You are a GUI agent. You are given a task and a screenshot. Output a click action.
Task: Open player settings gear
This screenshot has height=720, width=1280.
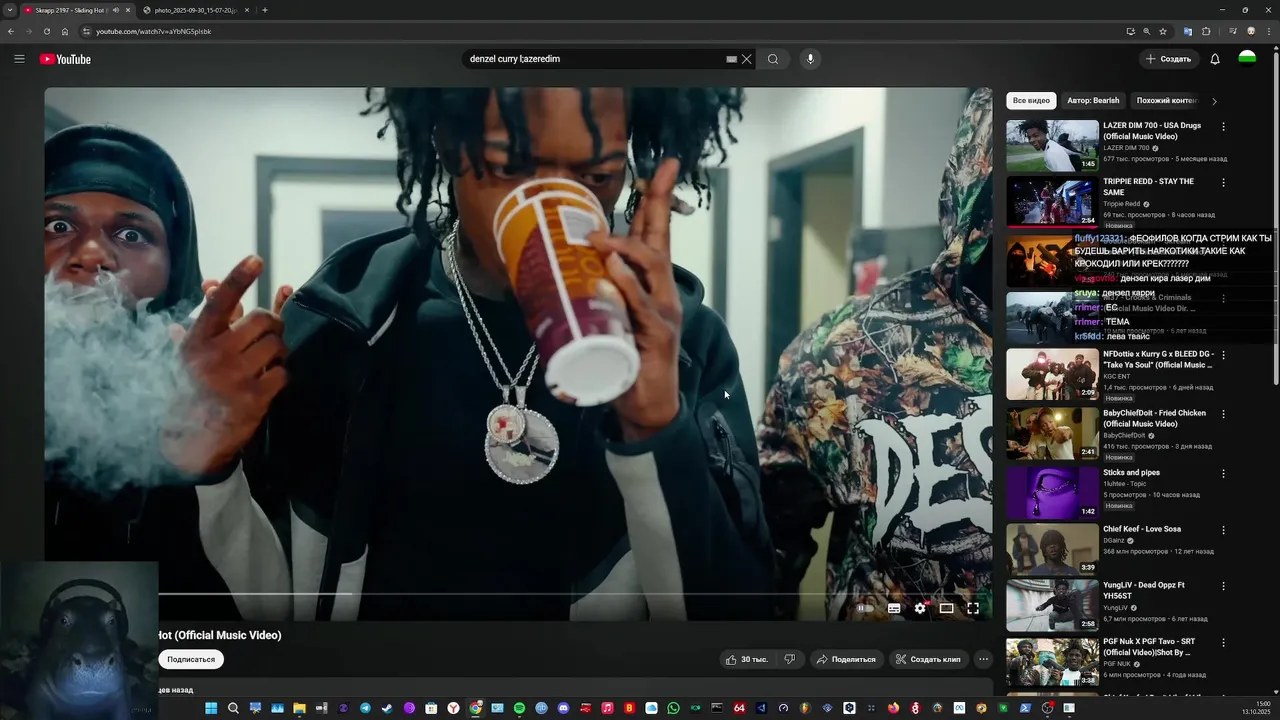click(x=920, y=608)
